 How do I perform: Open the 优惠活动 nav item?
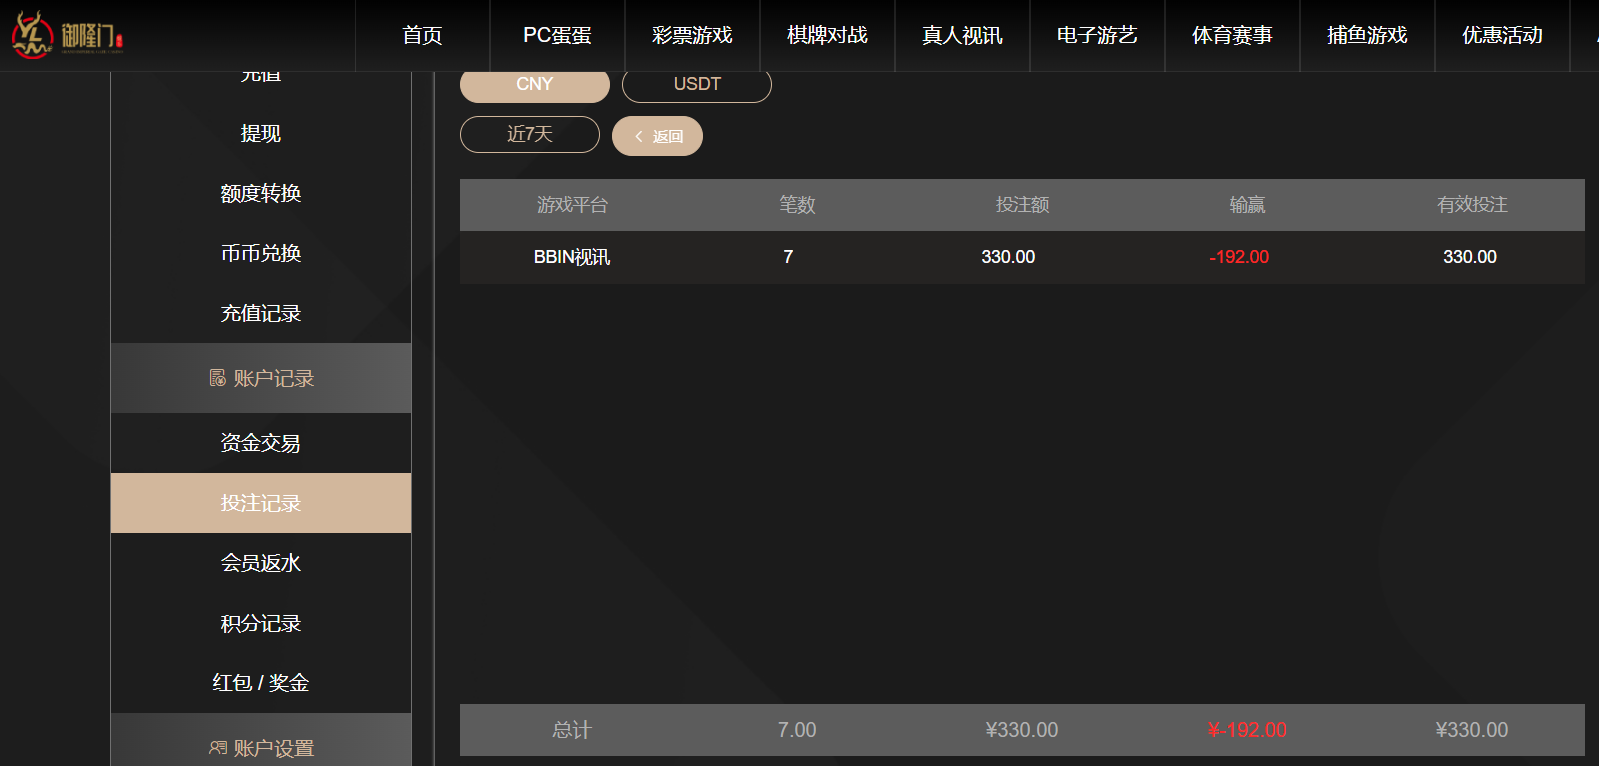coord(1502,35)
